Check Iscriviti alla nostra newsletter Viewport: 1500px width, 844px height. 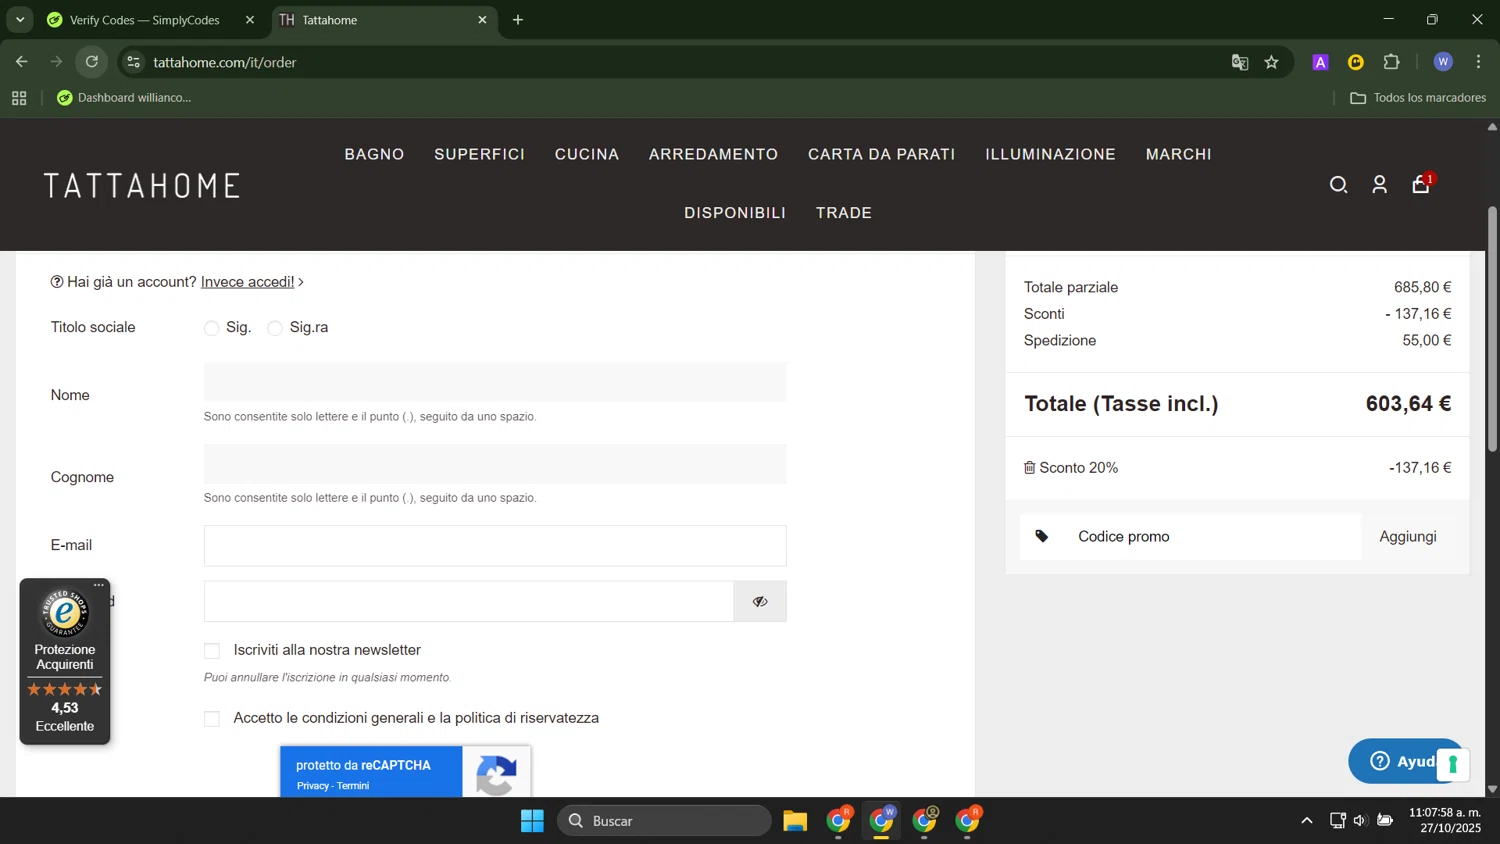pyautogui.click(x=212, y=651)
